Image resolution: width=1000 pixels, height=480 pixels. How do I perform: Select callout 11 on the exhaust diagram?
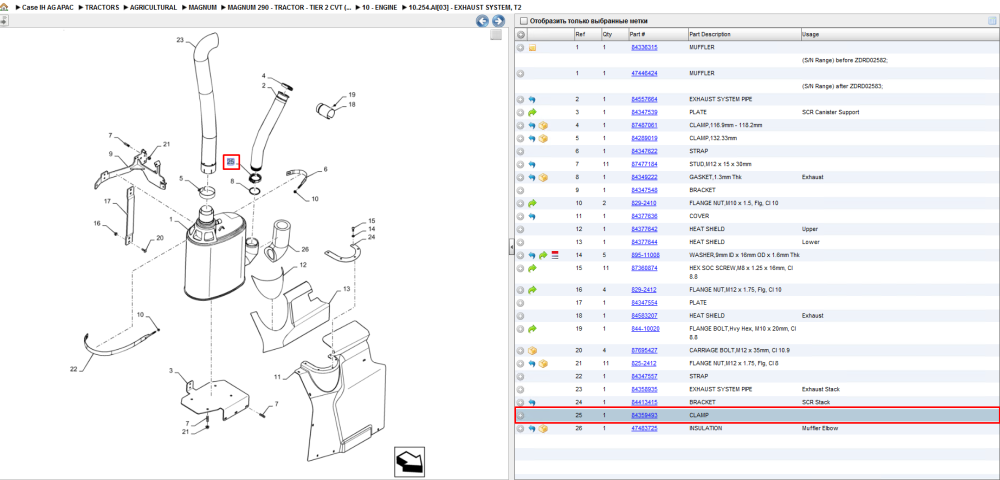coord(277,377)
